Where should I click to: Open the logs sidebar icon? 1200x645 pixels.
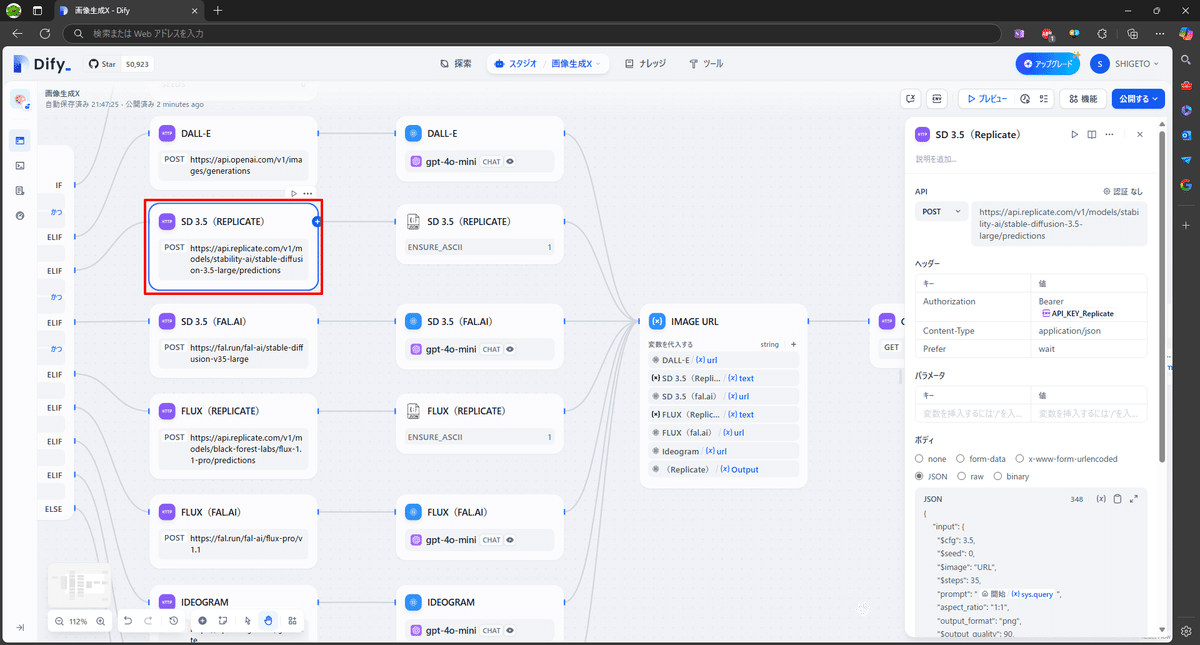(x=20, y=190)
